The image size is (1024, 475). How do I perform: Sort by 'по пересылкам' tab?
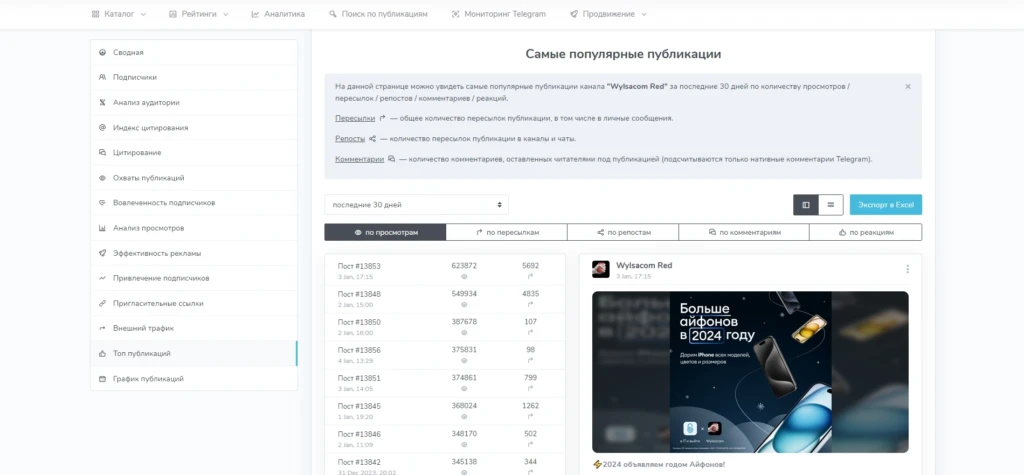point(507,232)
